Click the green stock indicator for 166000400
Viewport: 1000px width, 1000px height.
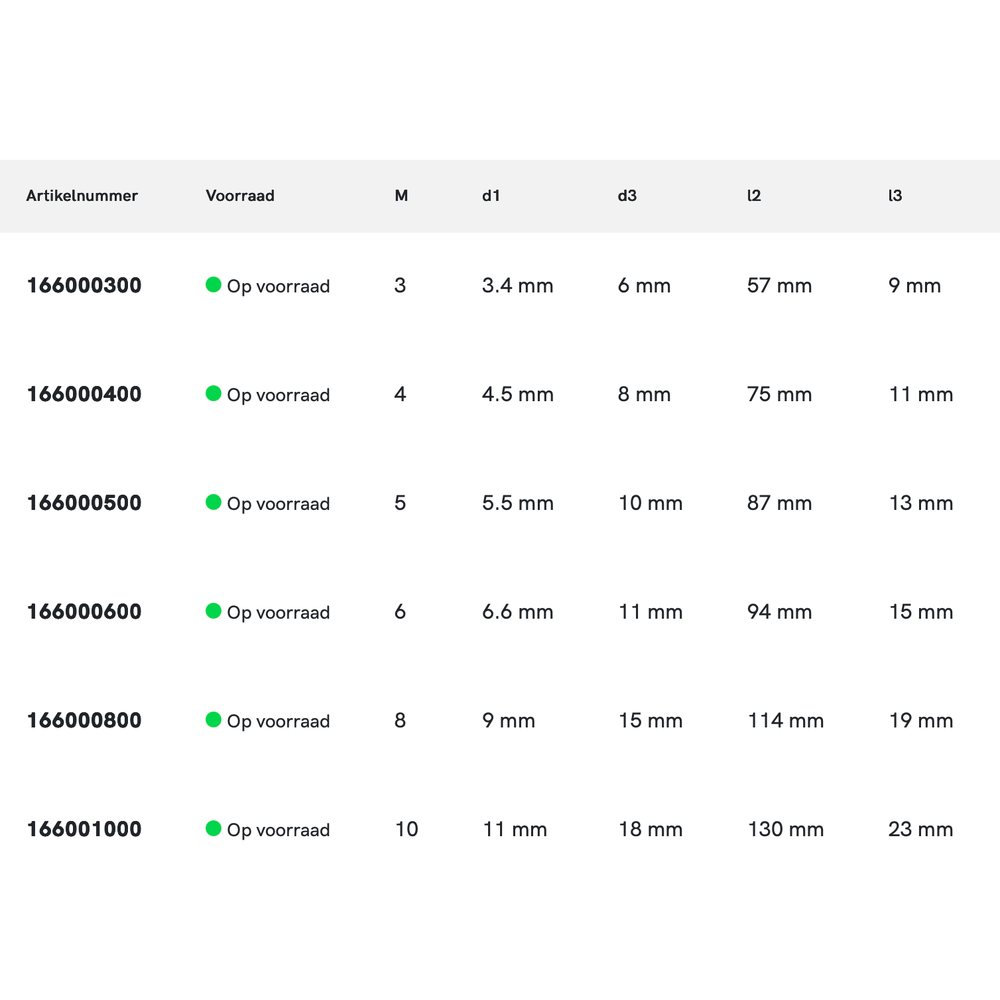pyautogui.click(x=213, y=394)
